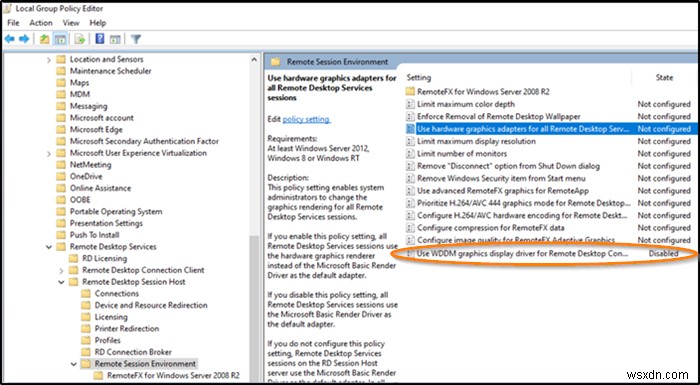The width and height of the screenshot is (700, 385).
Task: Select NetMeeting in the tree
Action: pyautogui.click(x=91, y=165)
